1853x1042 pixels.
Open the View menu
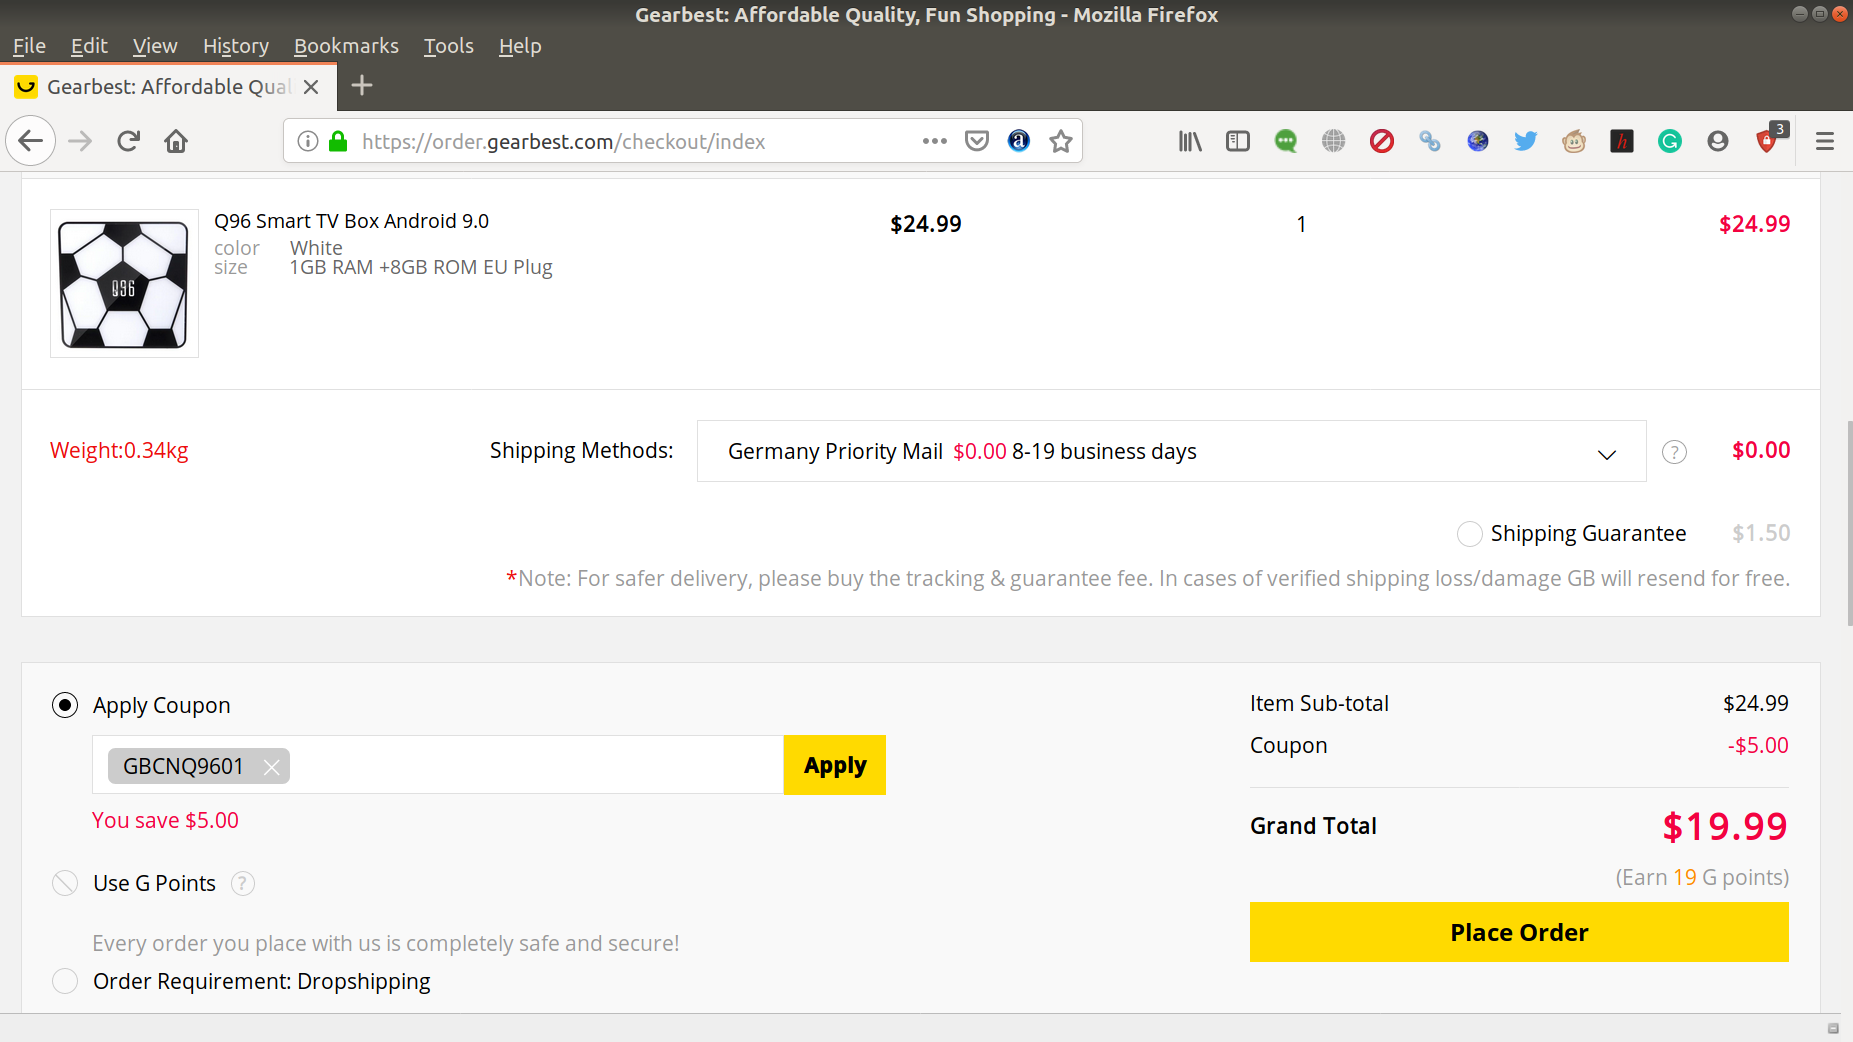click(155, 46)
